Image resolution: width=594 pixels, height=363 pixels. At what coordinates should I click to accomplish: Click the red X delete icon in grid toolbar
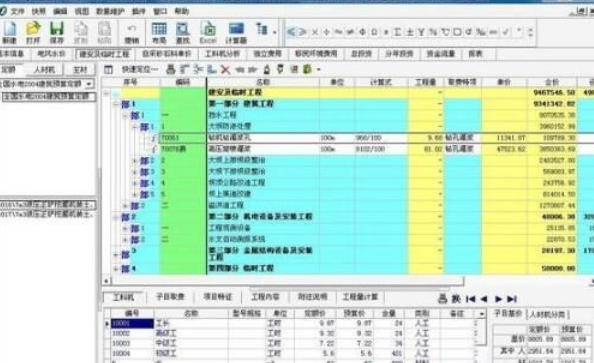[225, 69]
